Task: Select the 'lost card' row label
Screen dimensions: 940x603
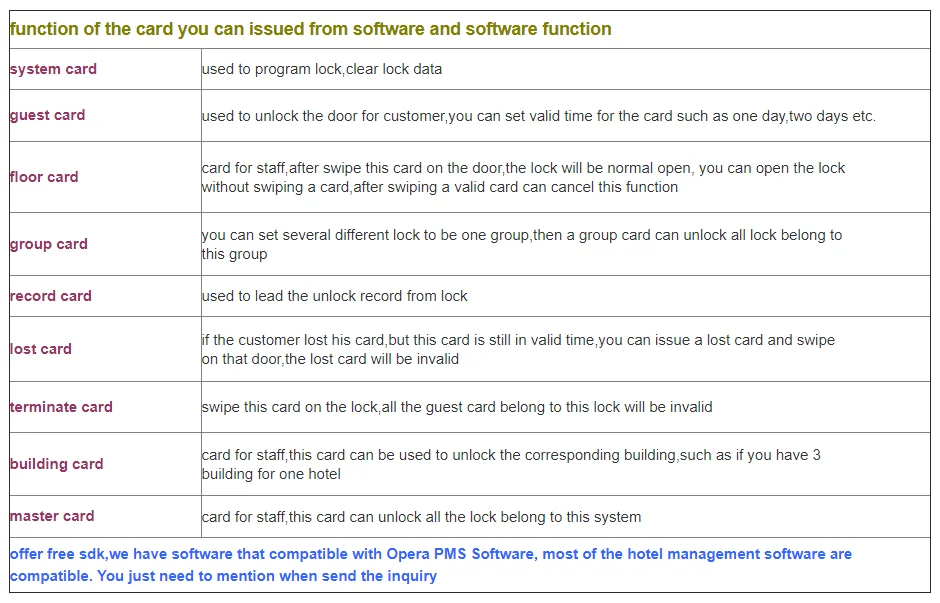Action: tap(41, 349)
